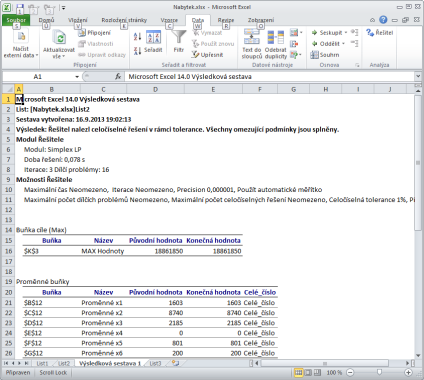Switch to Page Break Preview in status bar
This screenshot has height=380, width=424.
click(x=317, y=372)
